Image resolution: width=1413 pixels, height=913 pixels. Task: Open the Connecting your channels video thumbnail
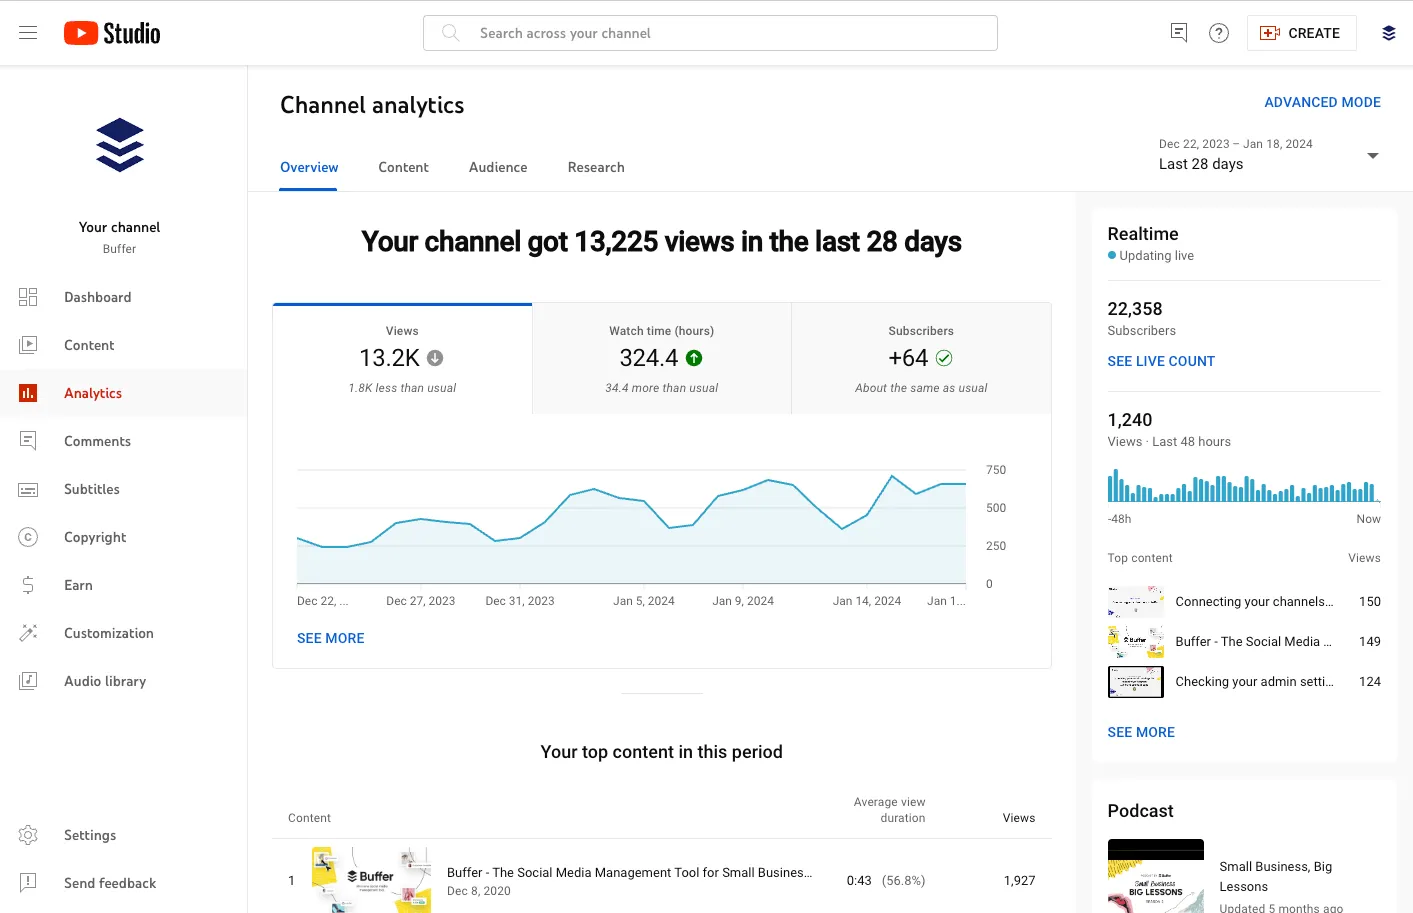(x=1135, y=602)
